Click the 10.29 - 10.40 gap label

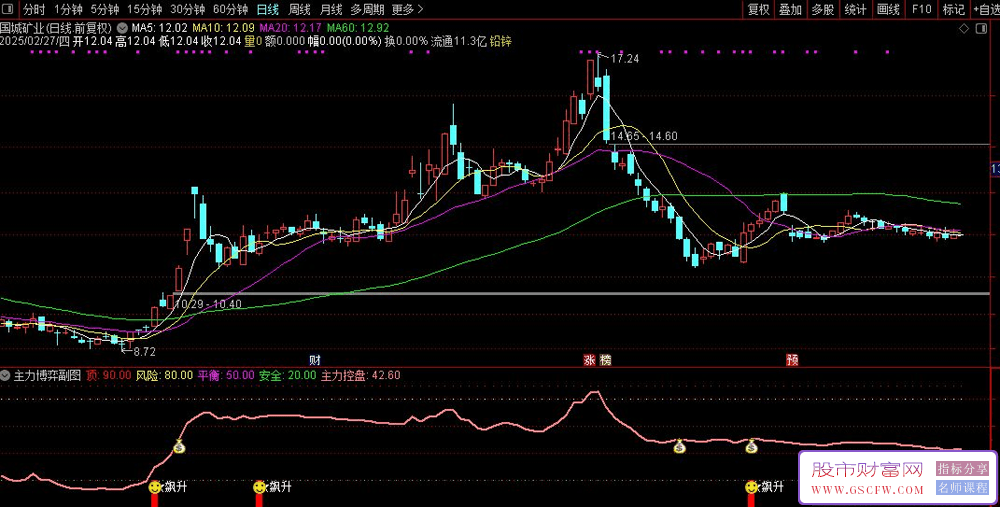(207, 304)
